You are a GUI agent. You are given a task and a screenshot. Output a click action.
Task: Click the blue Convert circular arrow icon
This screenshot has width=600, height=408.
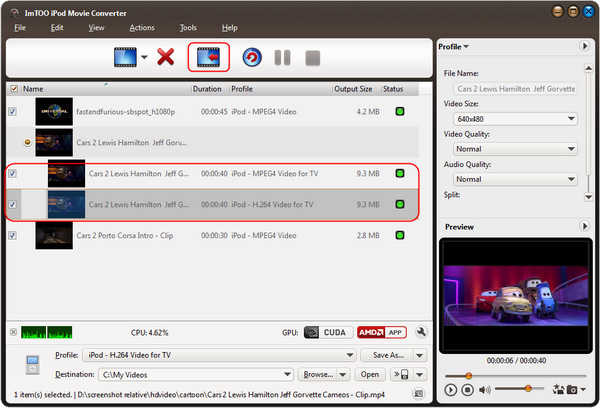pos(252,57)
